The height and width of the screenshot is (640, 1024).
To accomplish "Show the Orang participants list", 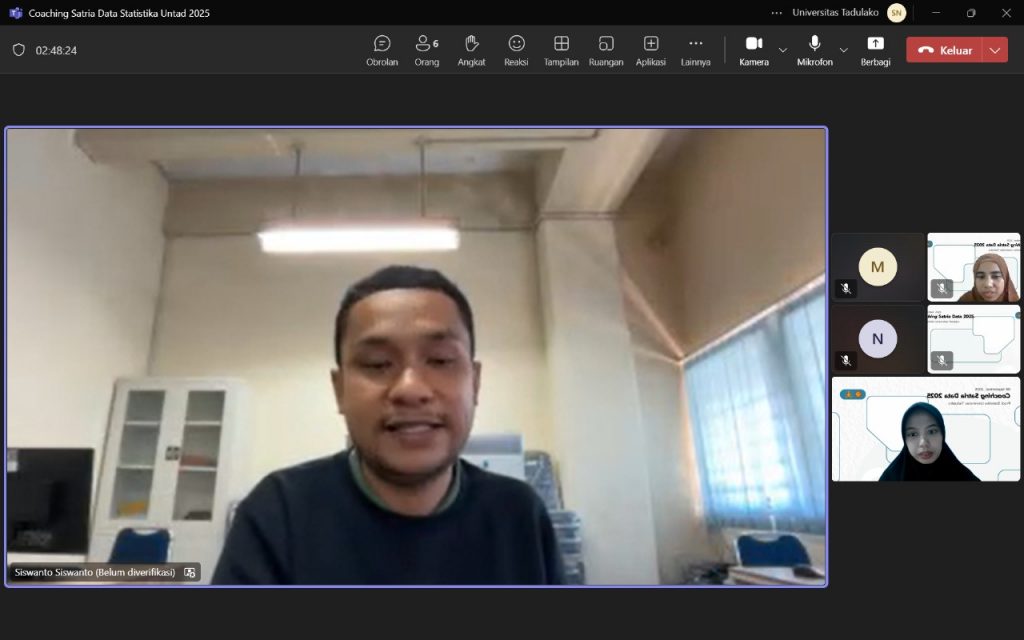I will 426,50.
